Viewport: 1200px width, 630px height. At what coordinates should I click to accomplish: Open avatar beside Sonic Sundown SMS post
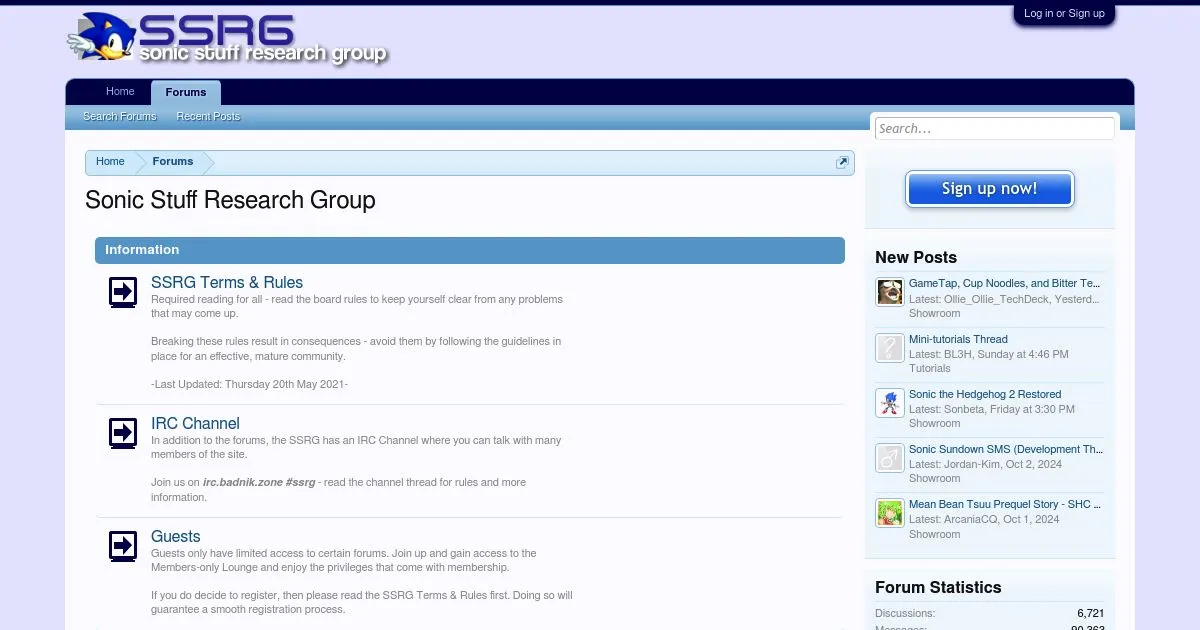pos(889,457)
